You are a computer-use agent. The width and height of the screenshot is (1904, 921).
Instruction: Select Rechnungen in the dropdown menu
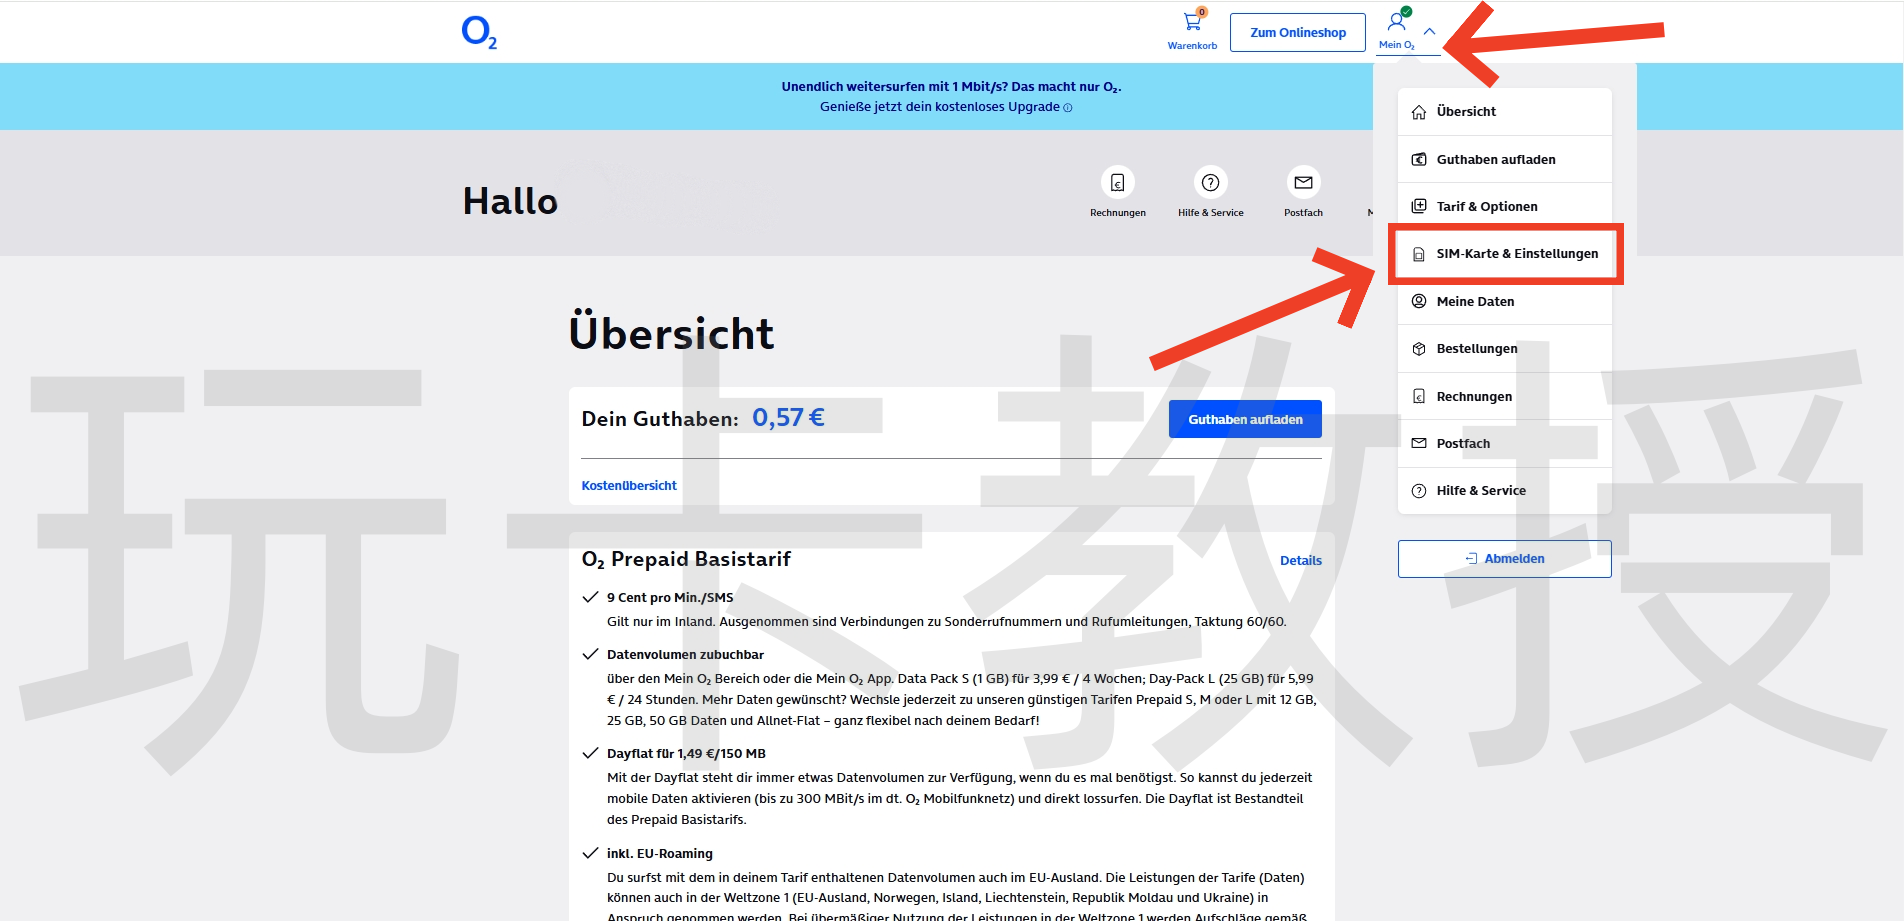click(1505, 397)
